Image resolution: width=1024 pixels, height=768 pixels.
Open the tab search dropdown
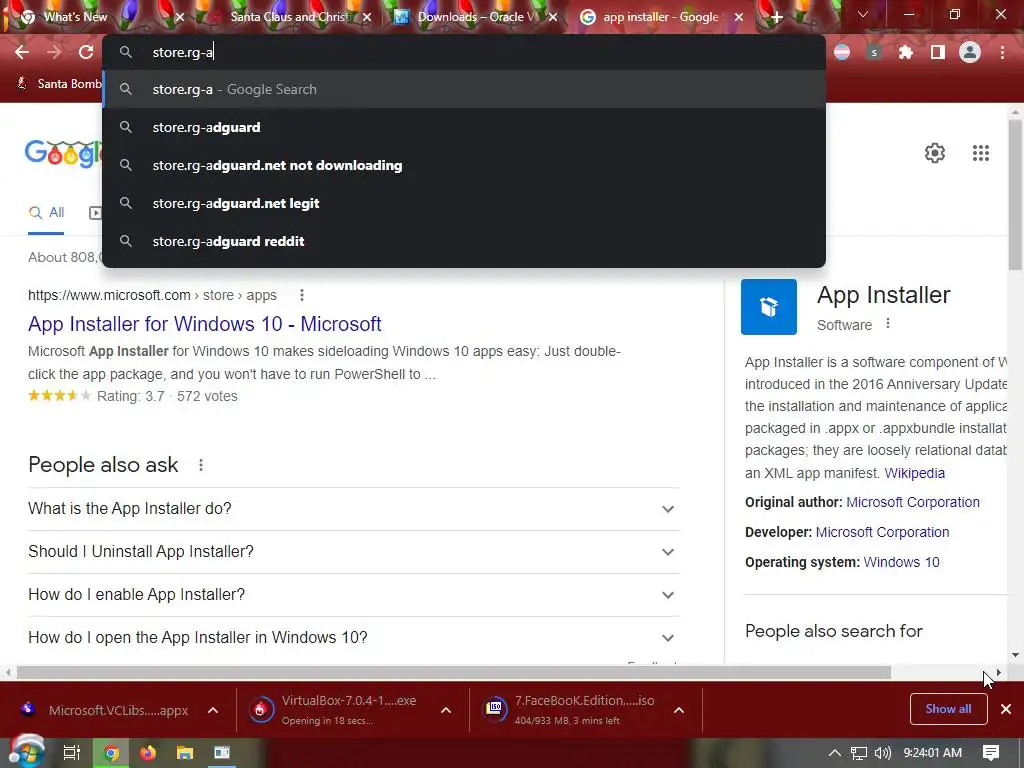(x=863, y=14)
